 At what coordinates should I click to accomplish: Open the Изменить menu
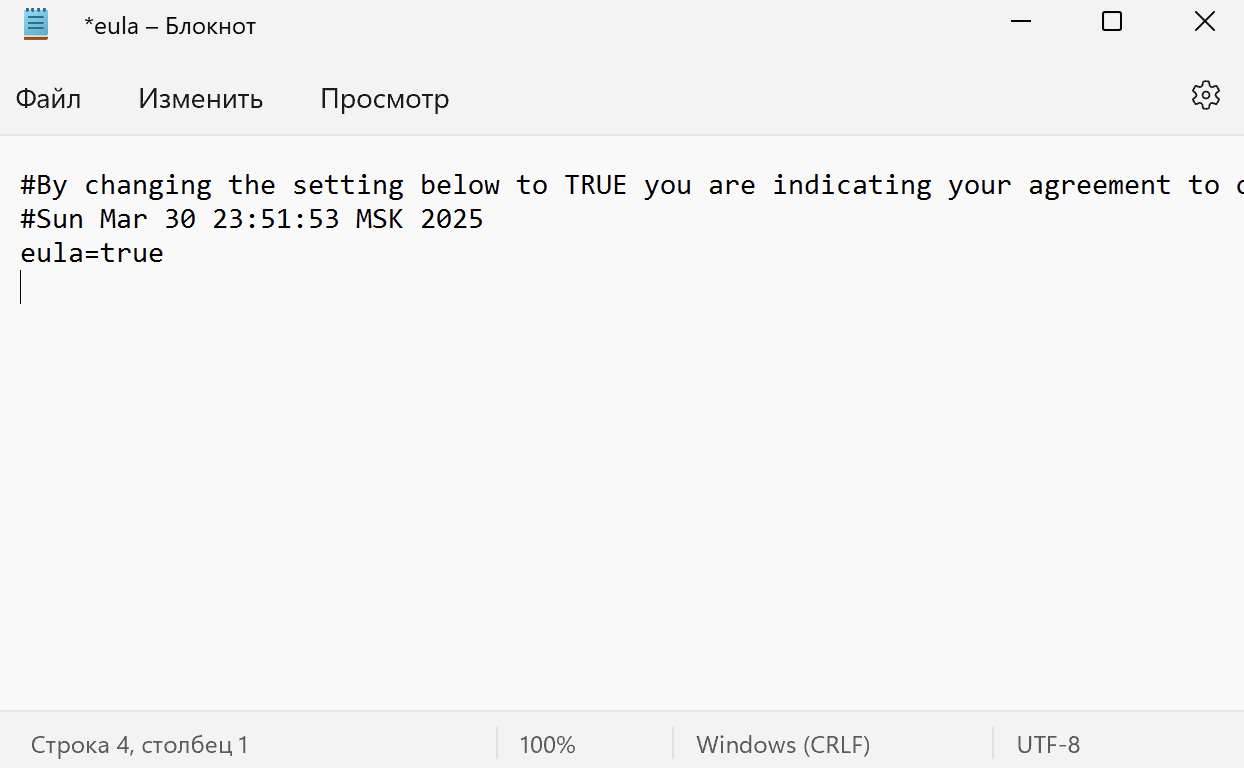click(x=200, y=99)
